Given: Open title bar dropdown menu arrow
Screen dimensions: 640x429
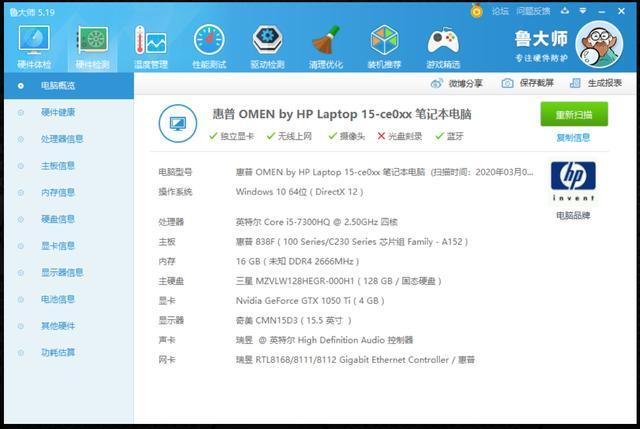Looking at the screenshot, I should tap(583, 11).
